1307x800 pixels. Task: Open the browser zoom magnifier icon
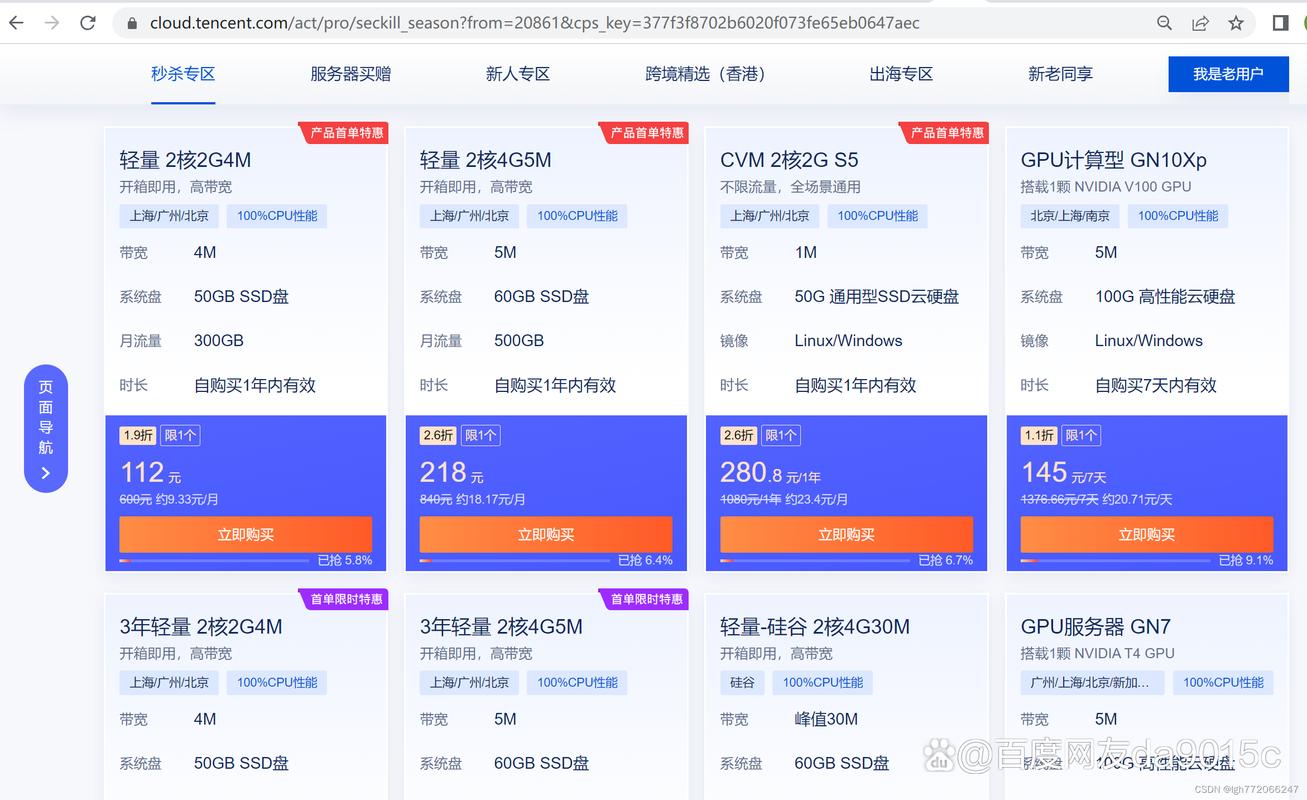click(x=1164, y=22)
